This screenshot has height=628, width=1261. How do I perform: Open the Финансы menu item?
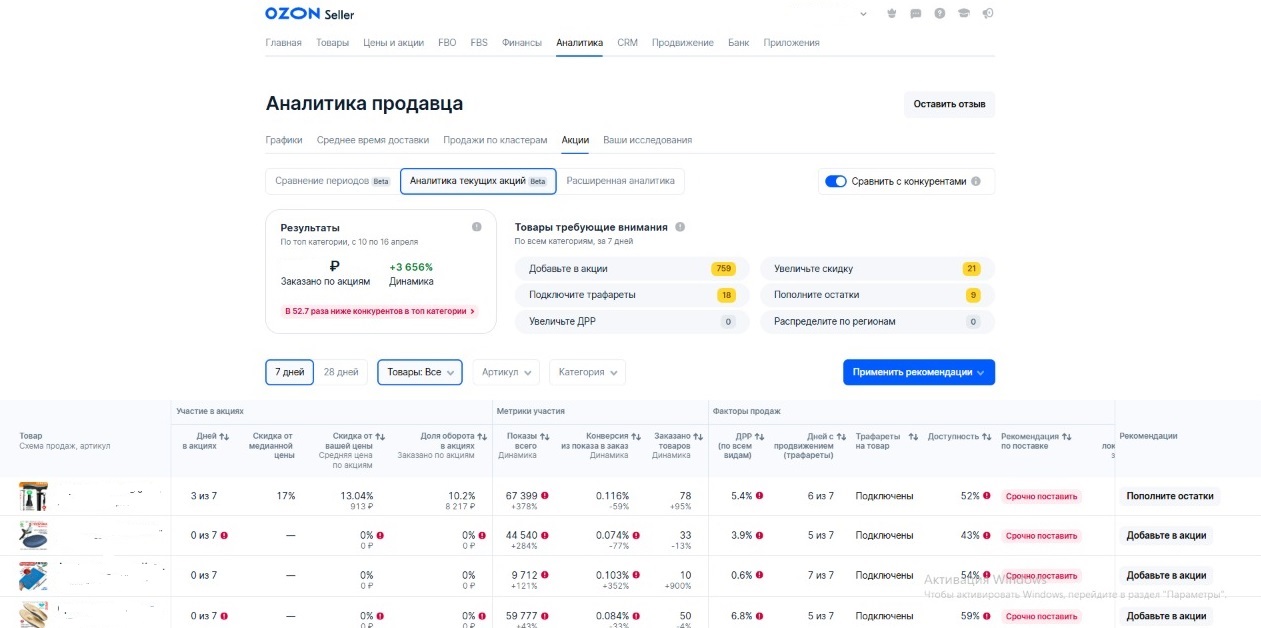(x=522, y=43)
